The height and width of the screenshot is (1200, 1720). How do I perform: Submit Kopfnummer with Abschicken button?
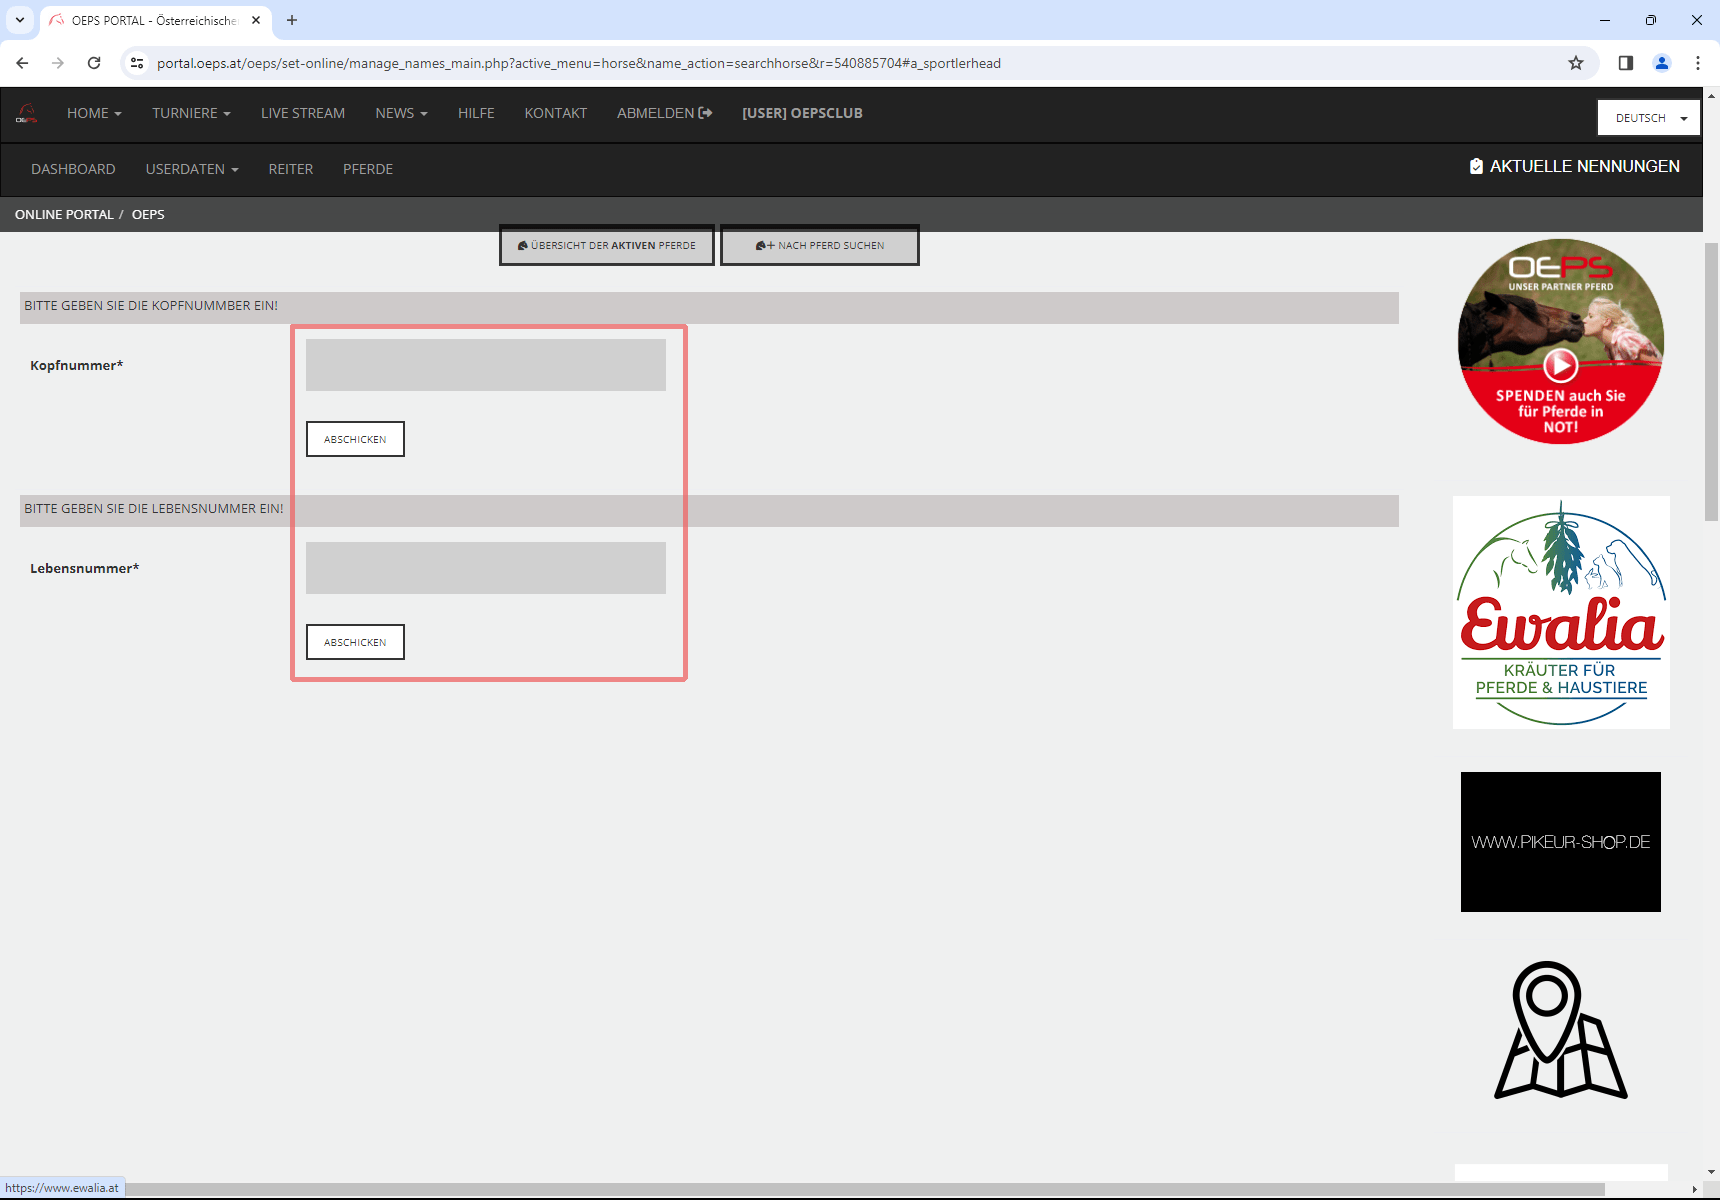(x=355, y=439)
